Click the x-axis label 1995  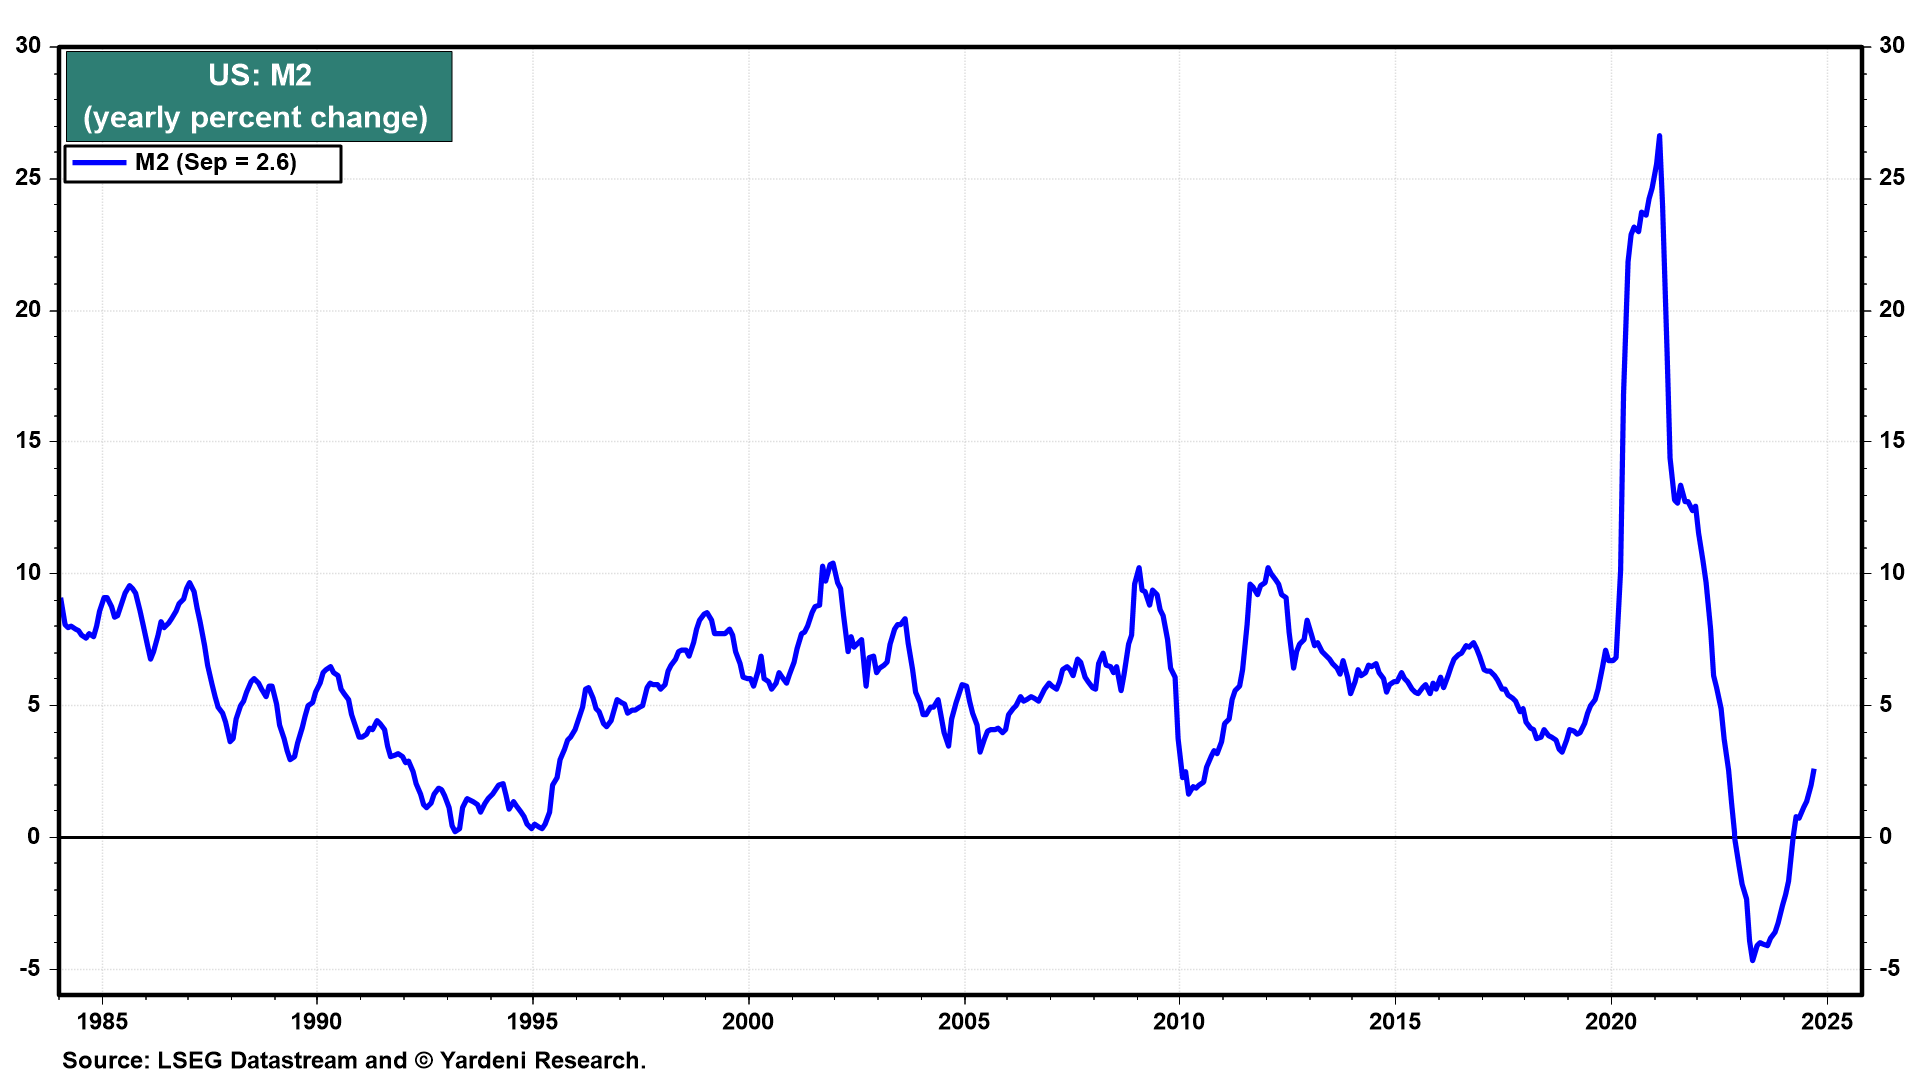point(532,1021)
